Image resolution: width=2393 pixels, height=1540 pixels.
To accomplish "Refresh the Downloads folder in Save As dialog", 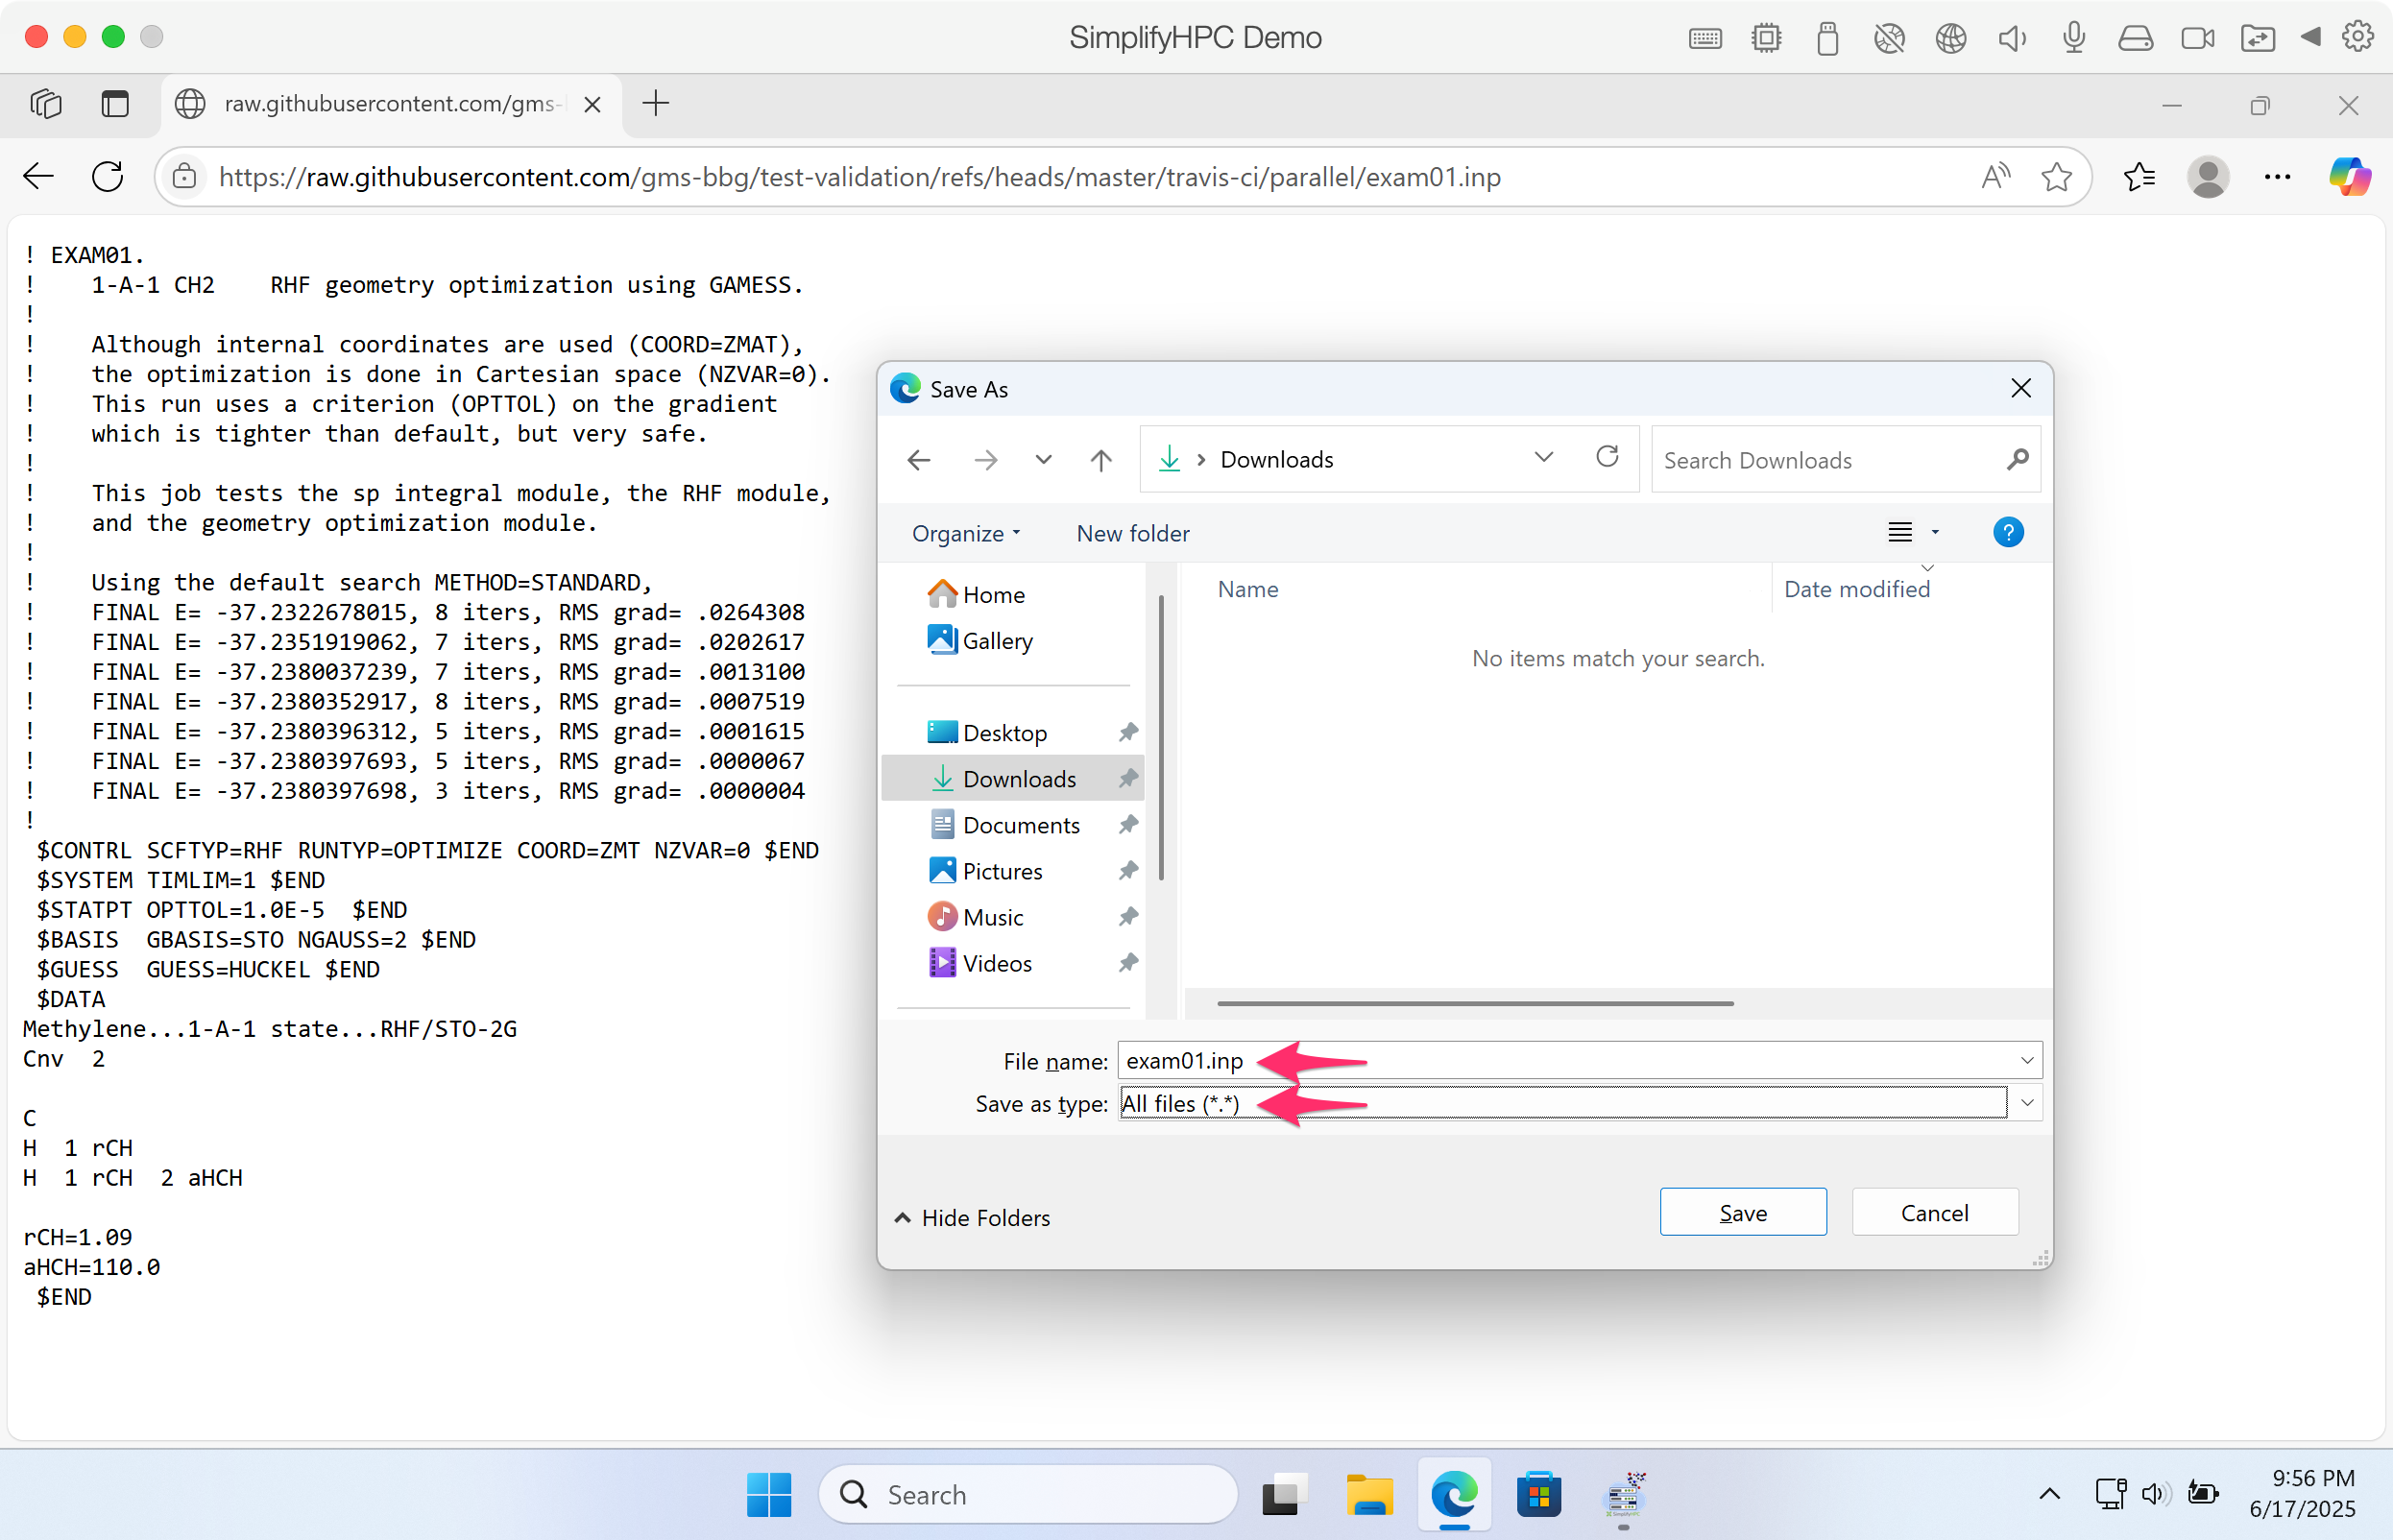I will point(1607,458).
